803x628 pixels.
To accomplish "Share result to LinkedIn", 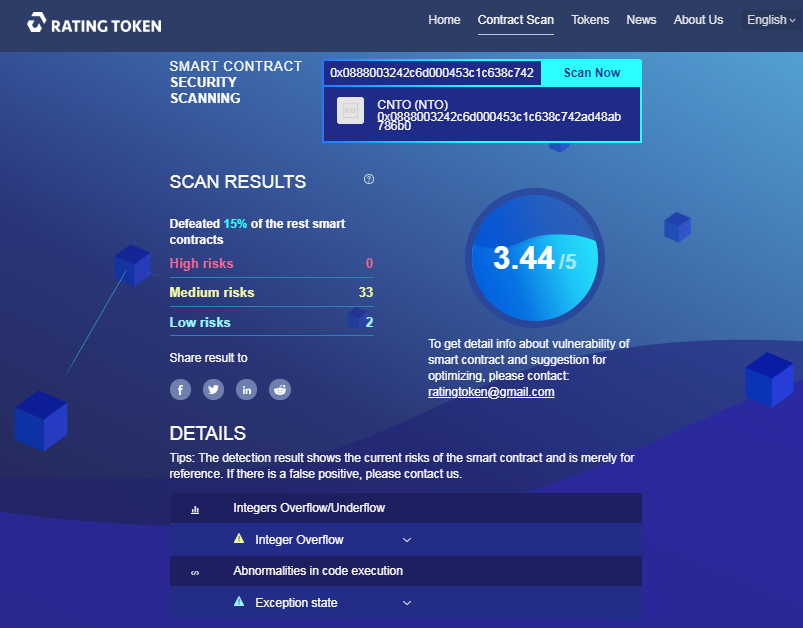I will coord(246,390).
